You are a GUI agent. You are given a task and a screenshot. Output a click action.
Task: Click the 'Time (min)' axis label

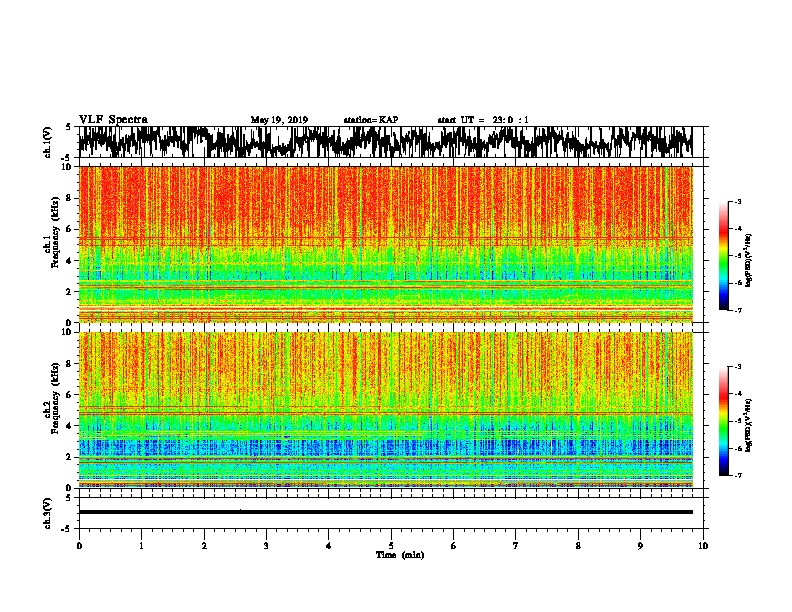(x=400, y=555)
